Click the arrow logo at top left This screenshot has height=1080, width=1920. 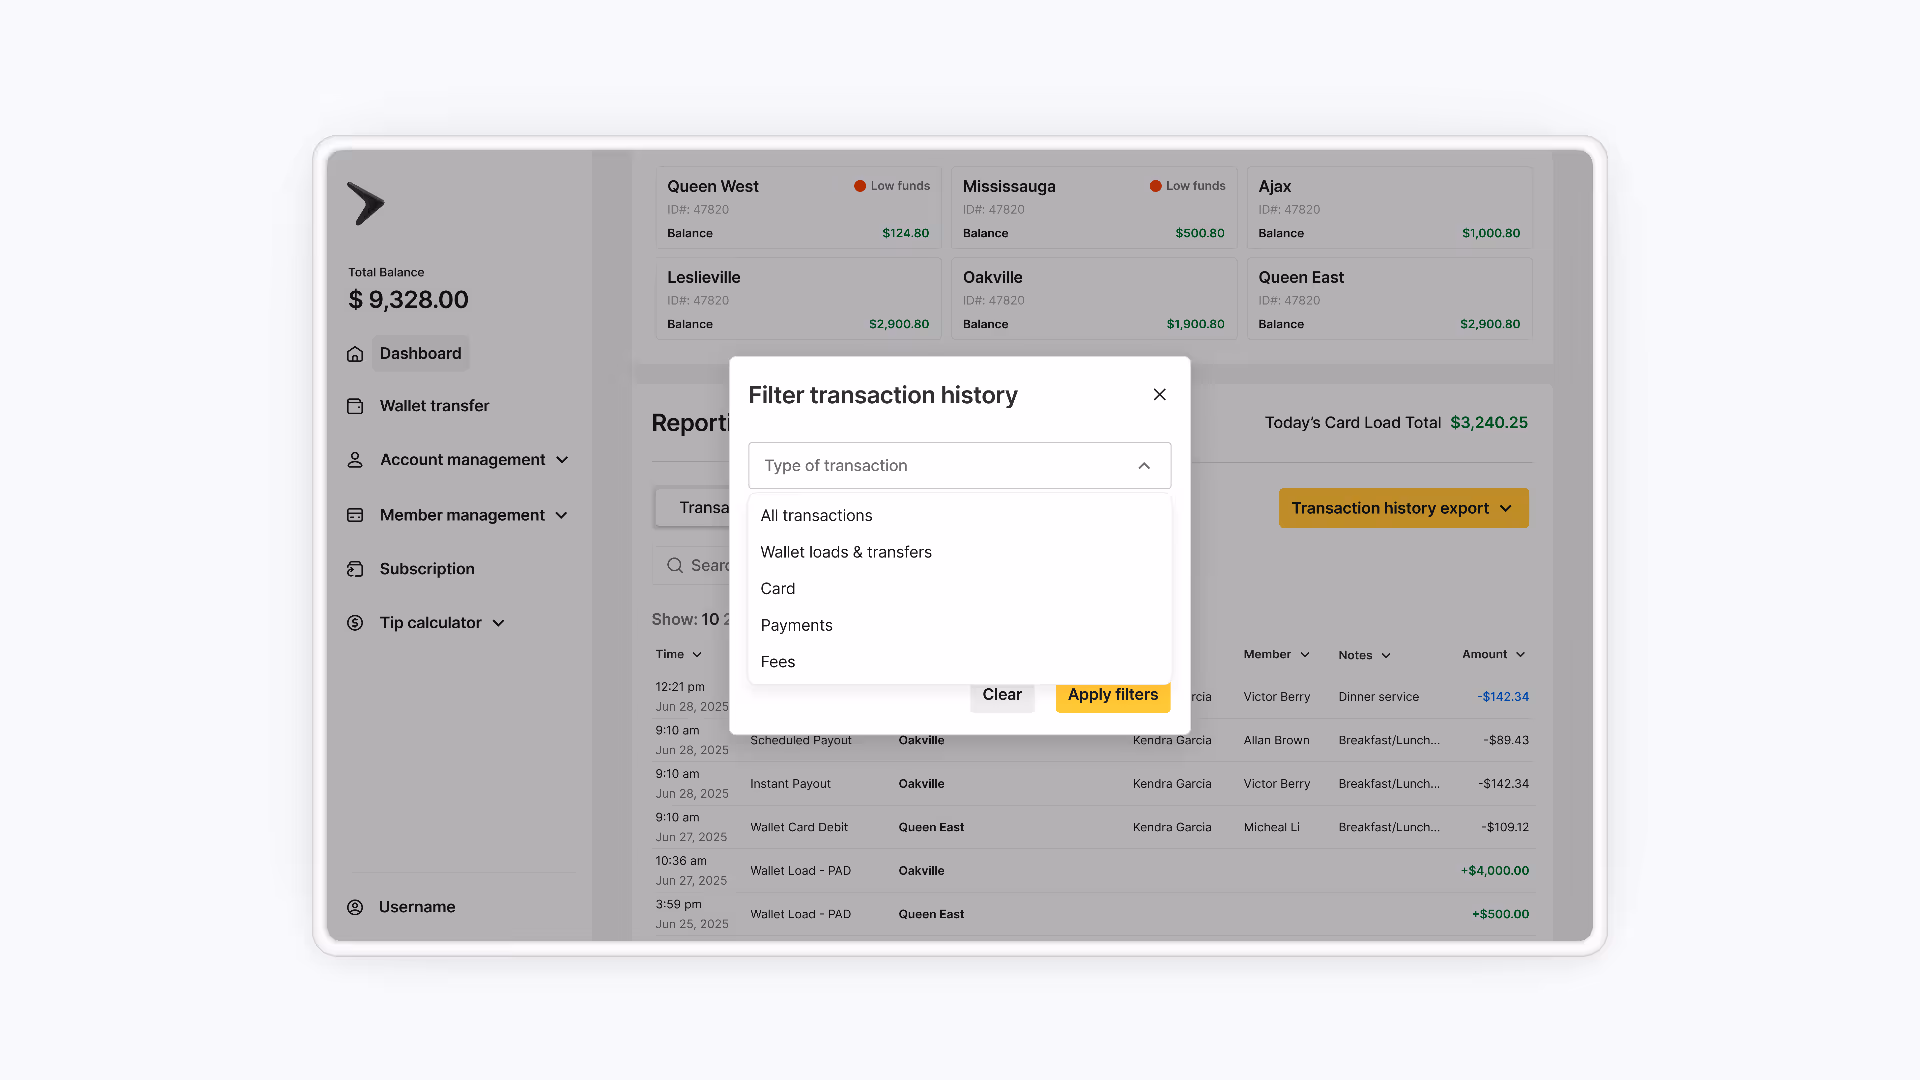(x=366, y=203)
